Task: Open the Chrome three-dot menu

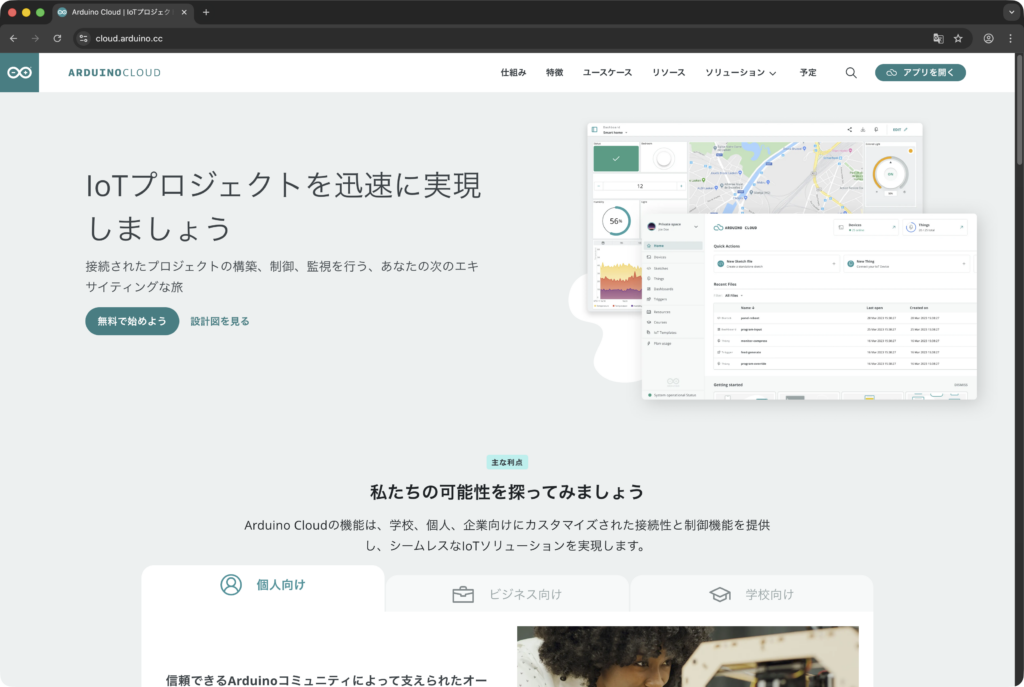Action: (x=1008, y=39)
